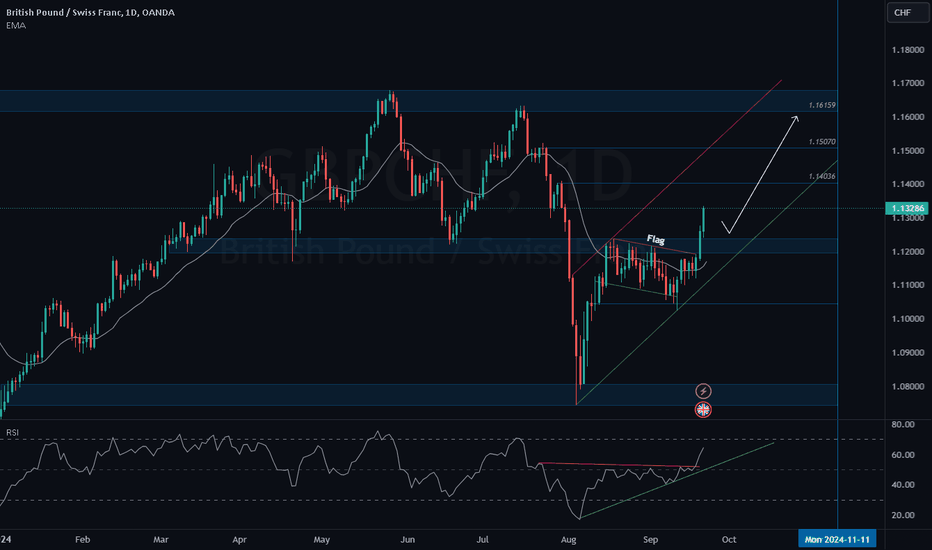Click the Mon 2024-11-11 date label
This screenshot has width=932, height=550.
(837, 539)
